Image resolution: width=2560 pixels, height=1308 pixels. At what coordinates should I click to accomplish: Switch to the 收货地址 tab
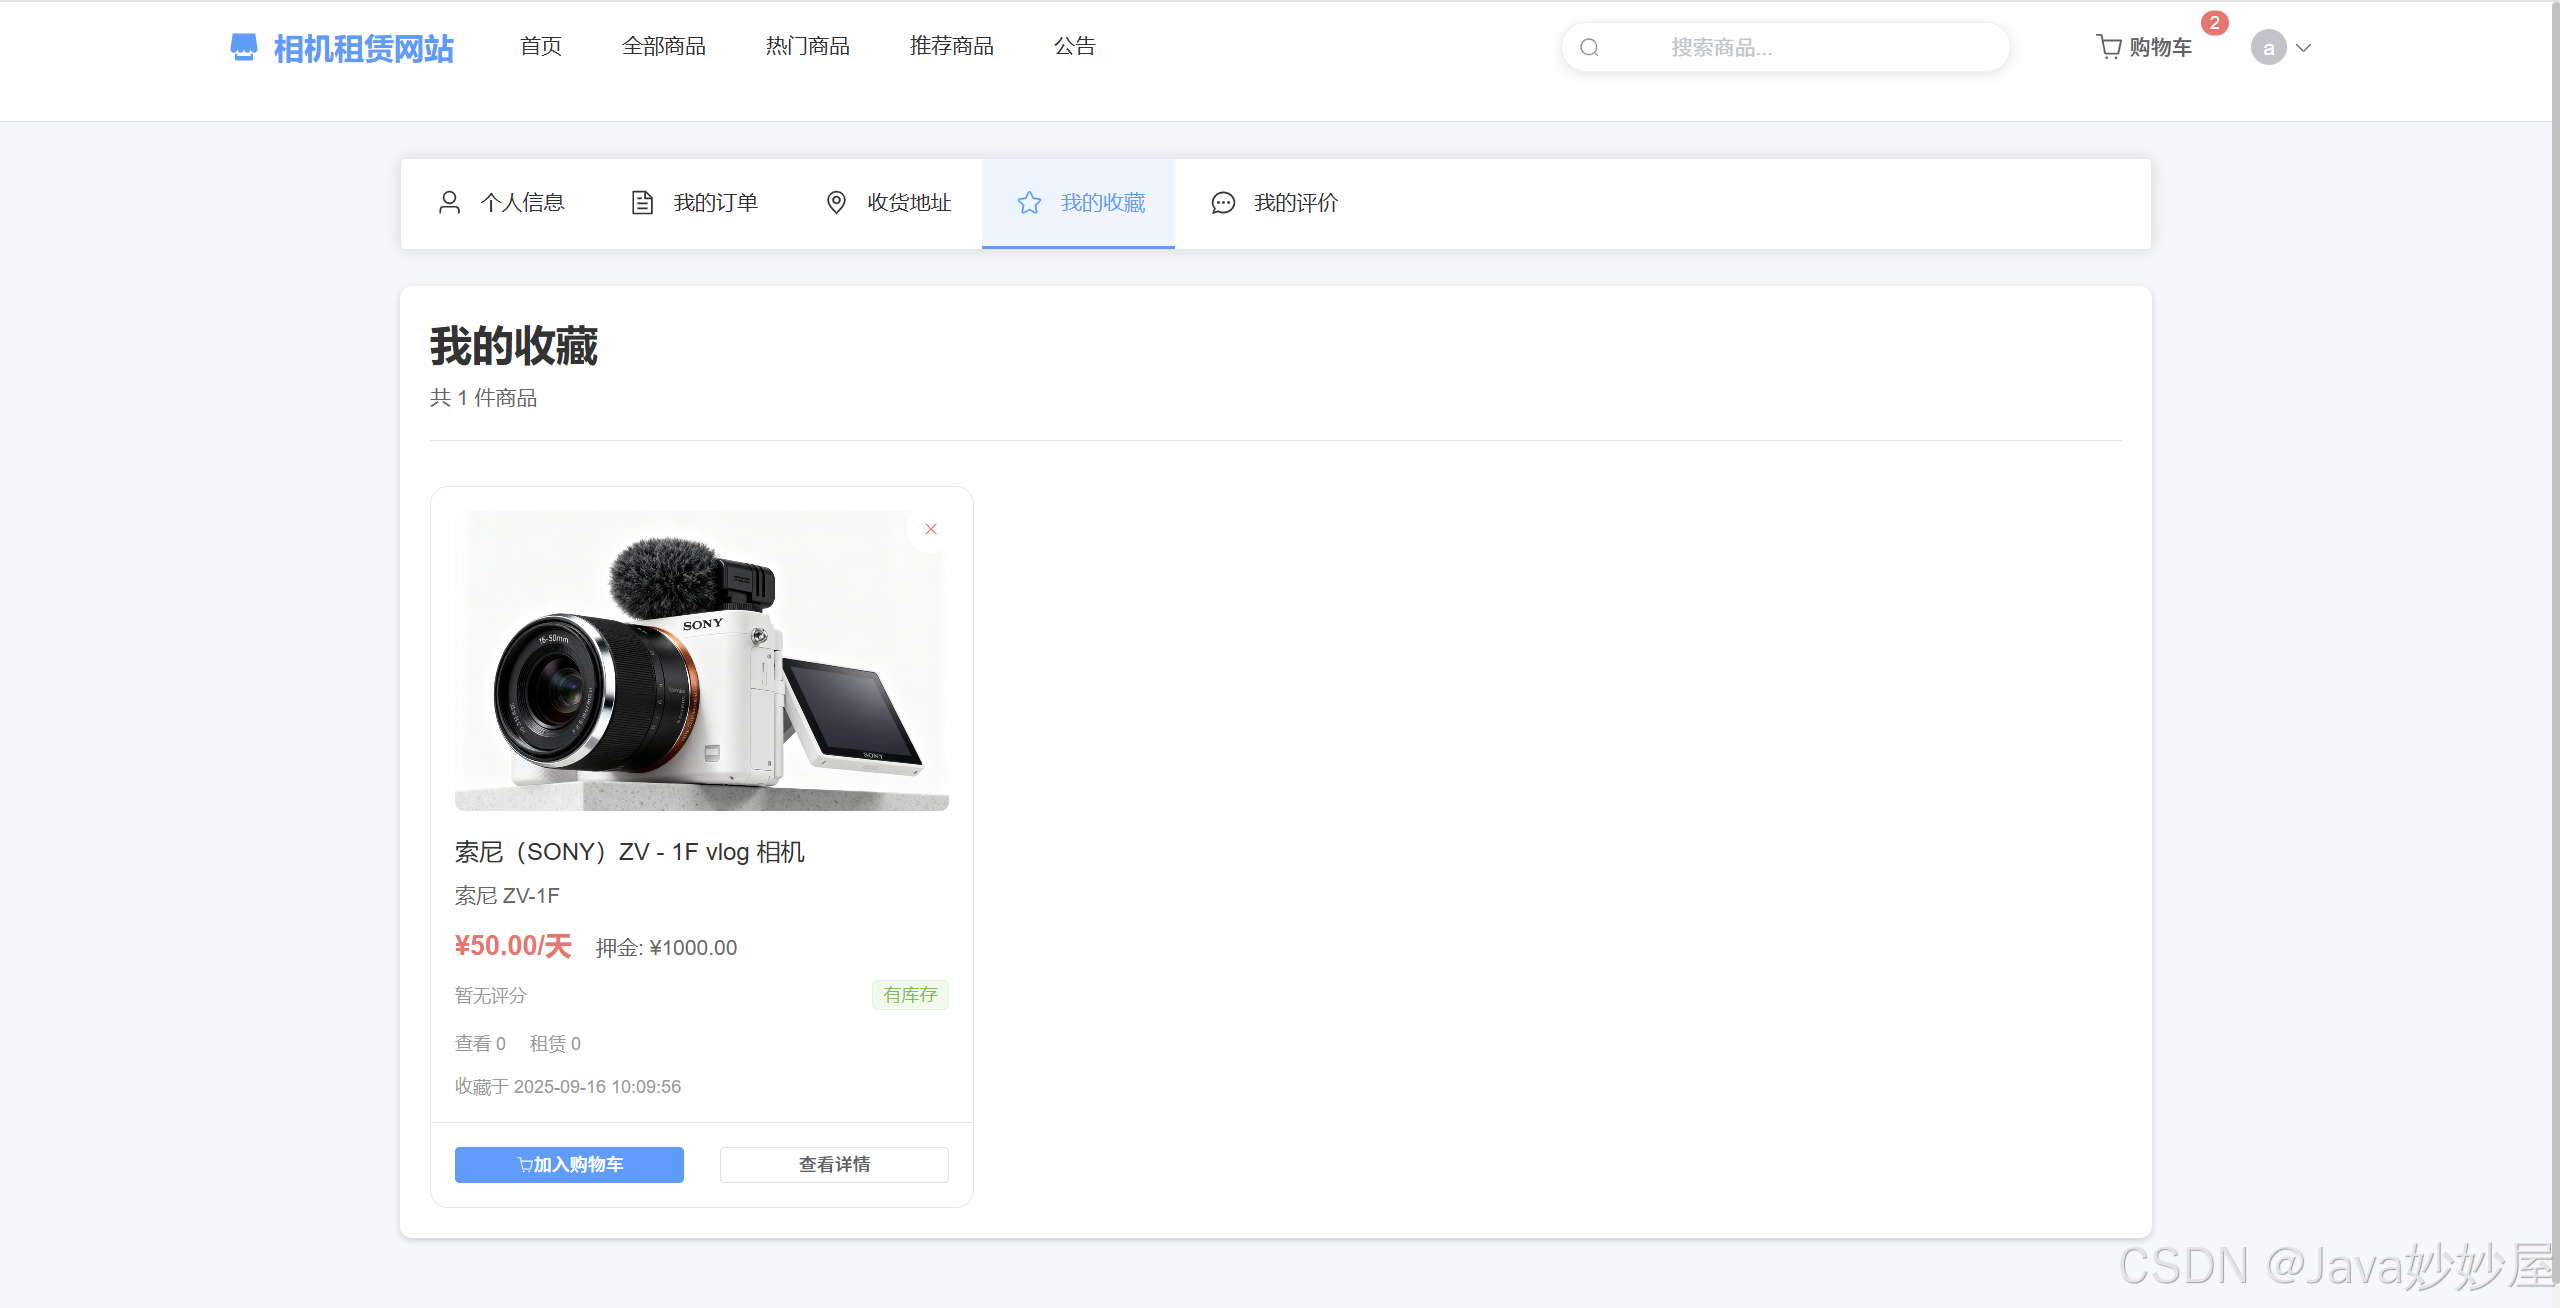pos(885,203)
